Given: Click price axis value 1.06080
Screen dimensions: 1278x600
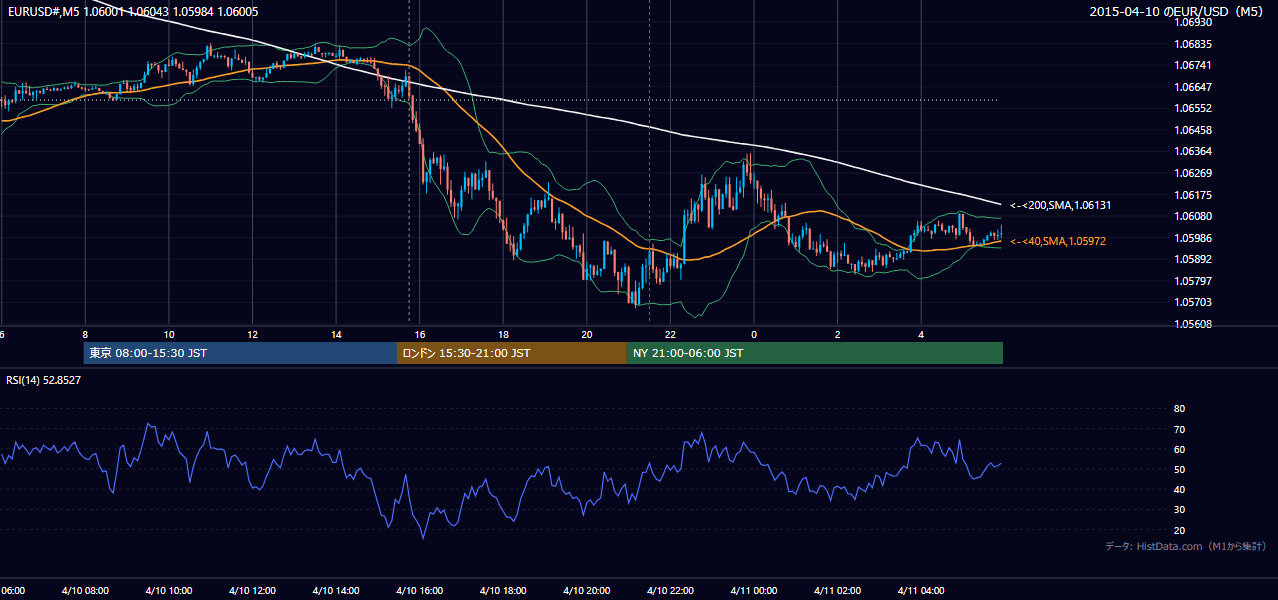Looking at the screenshot, I should (1194, 216).
